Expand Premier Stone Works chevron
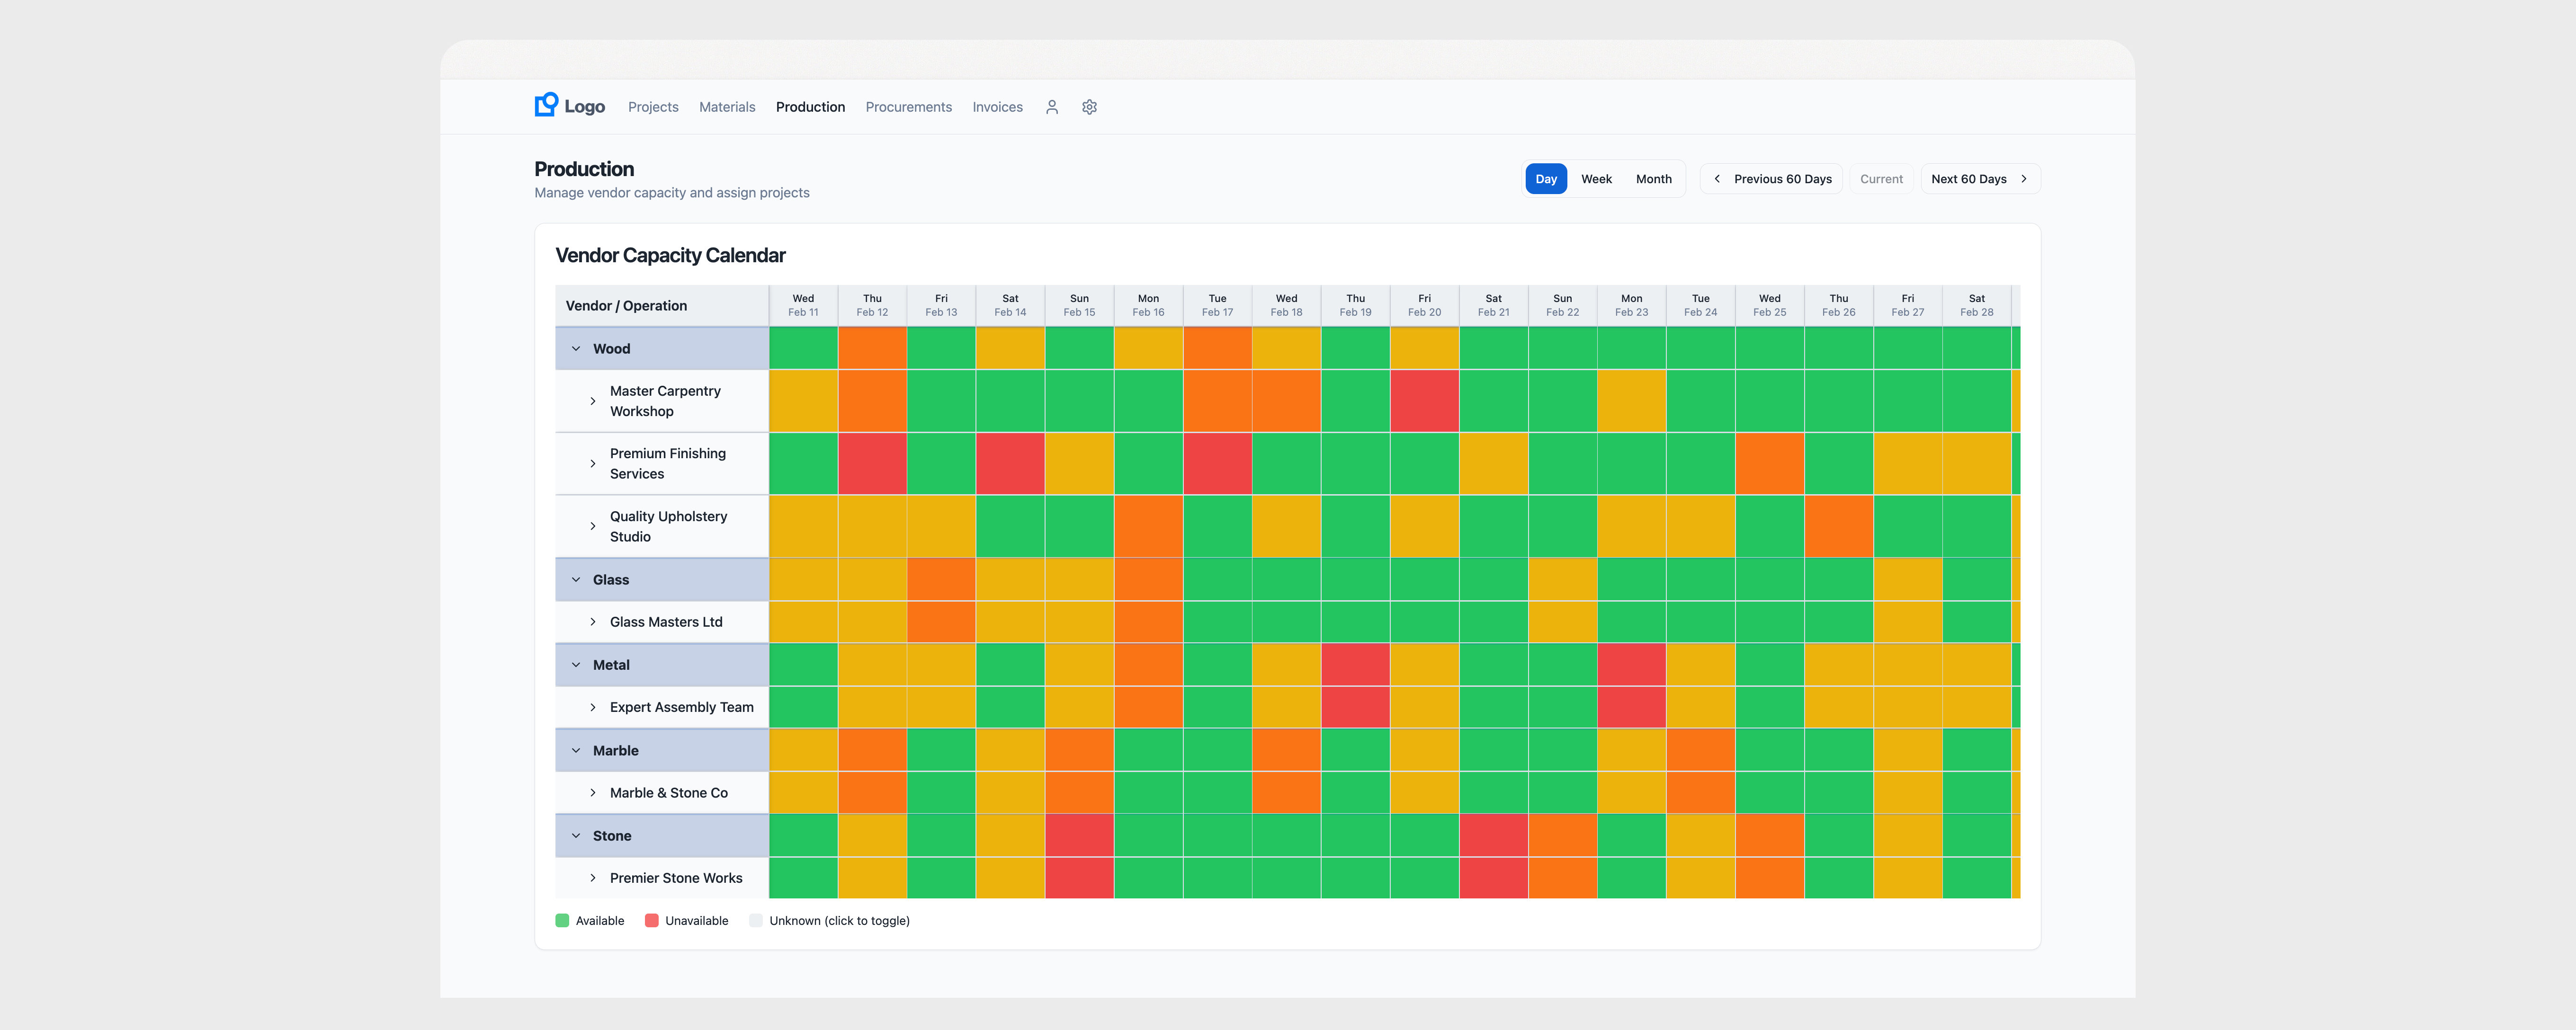This screenshot has height=1030, width=2576. 593,878
